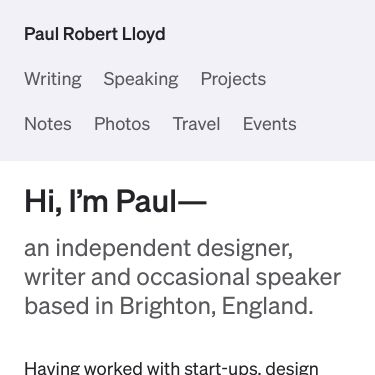Click the "Having worked with" paragraph start
This screenshot has height=375, width=375.
tap(102, 368)
